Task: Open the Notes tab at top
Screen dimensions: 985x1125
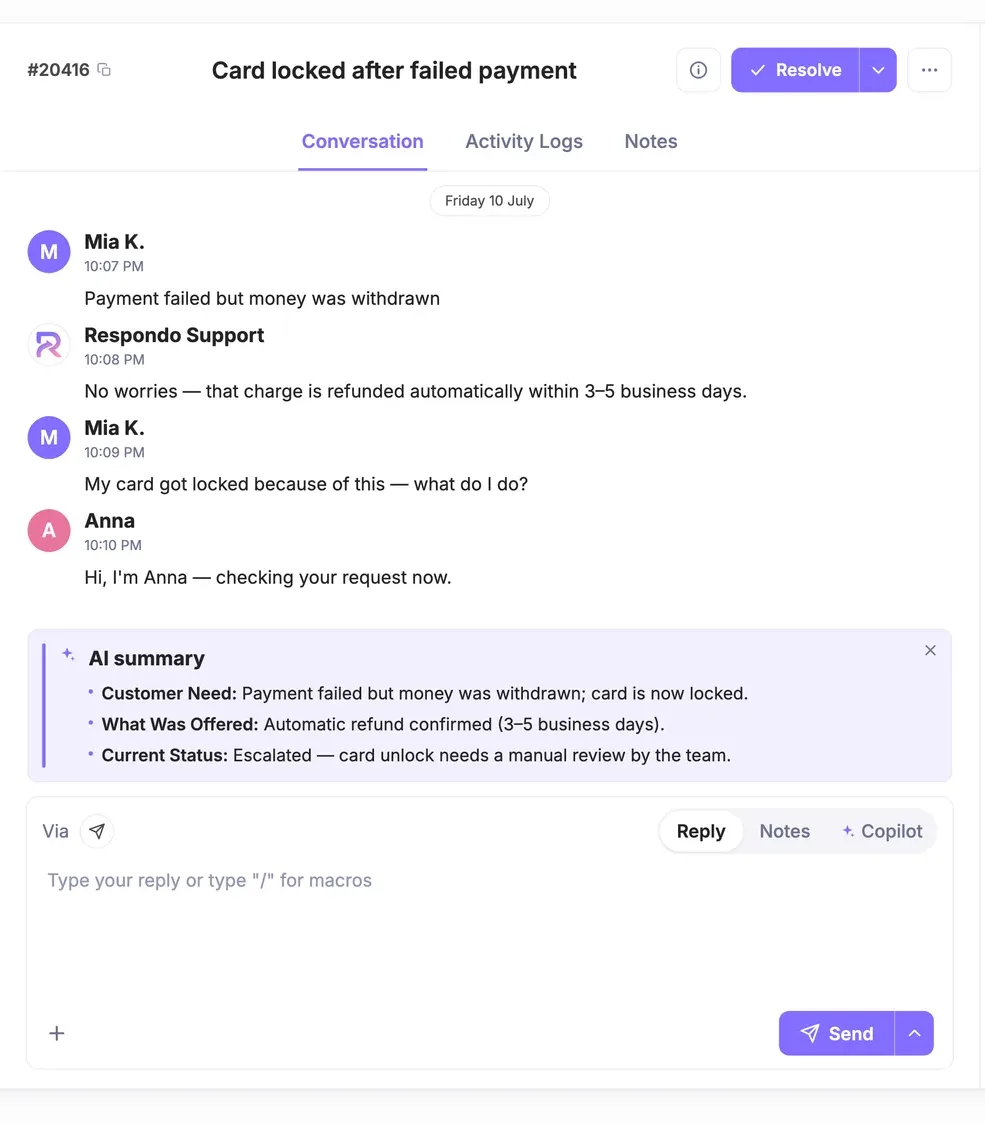Action: point(651,141)
